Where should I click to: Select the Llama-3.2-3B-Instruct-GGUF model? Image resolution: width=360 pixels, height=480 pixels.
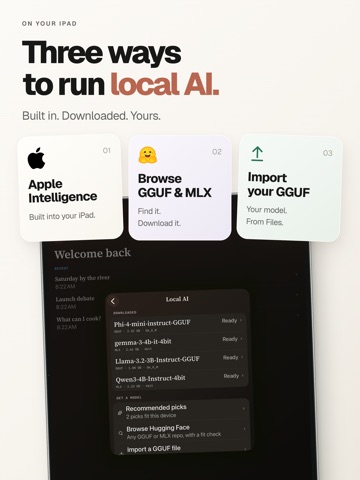tap(180, 363)
